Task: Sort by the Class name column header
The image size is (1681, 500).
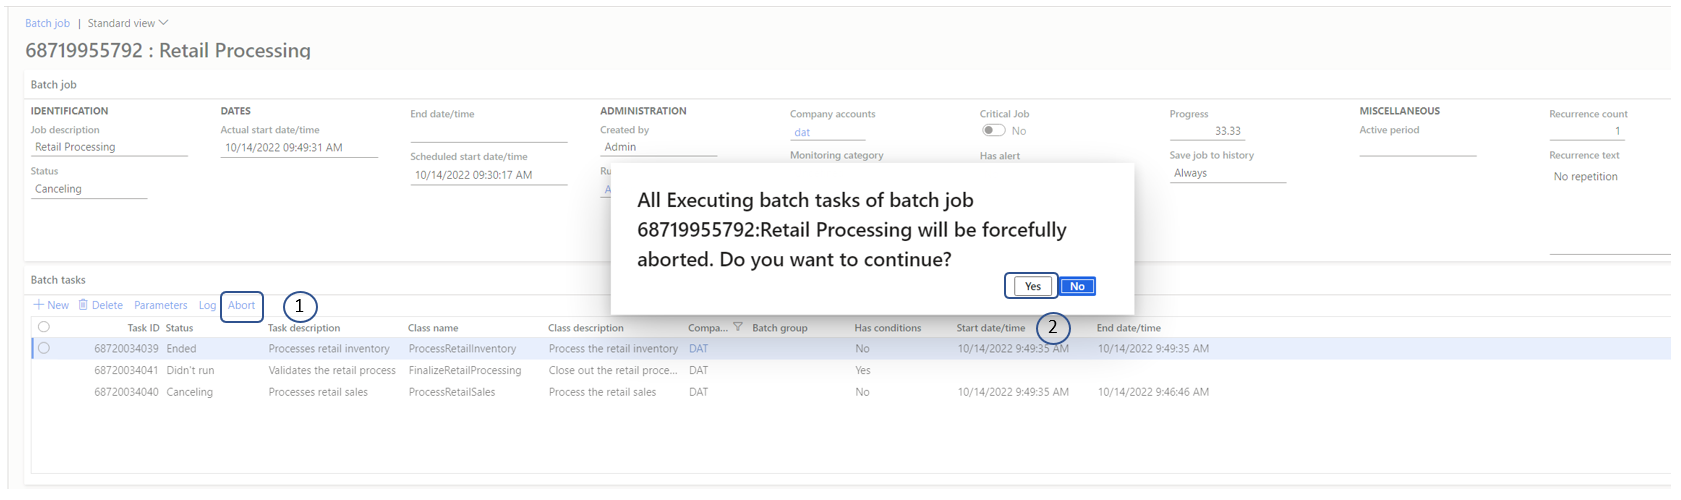Action: [x=433, y=328]
